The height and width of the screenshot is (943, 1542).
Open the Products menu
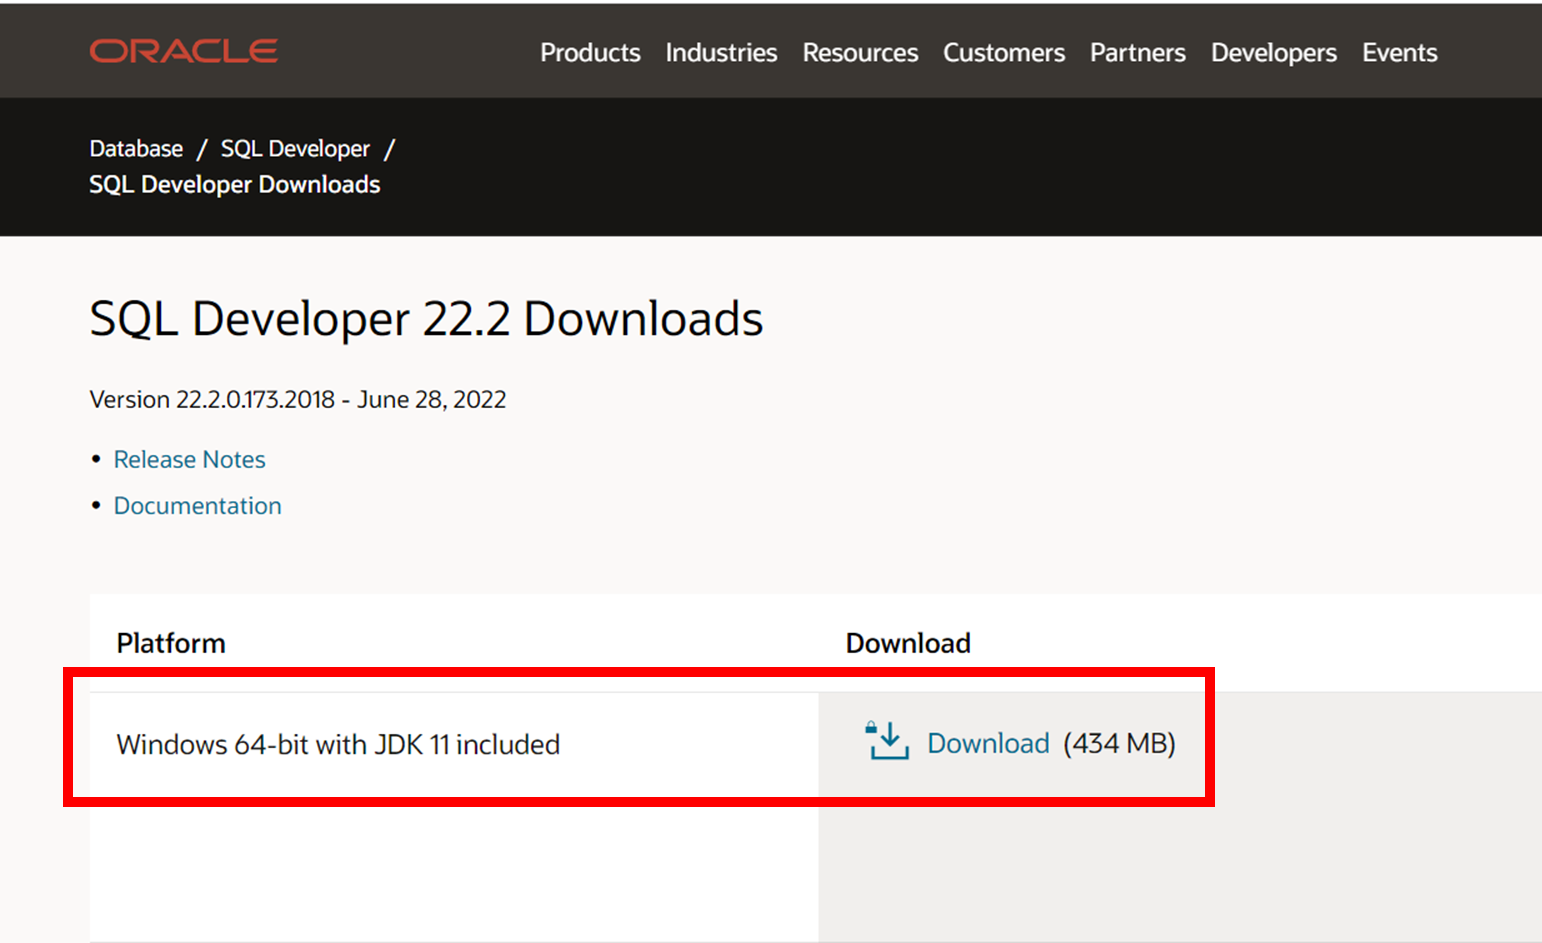[590, 53]
